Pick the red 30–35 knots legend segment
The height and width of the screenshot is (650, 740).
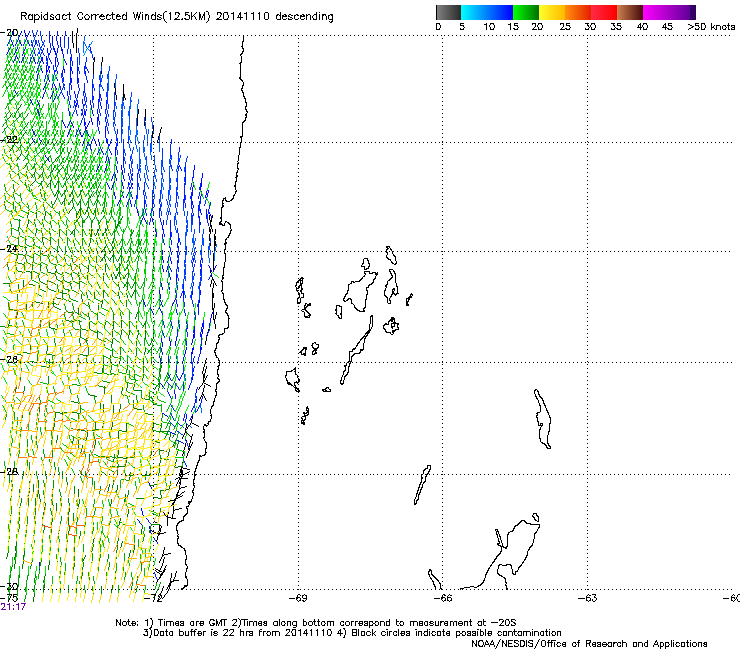(x=604, y=12)
